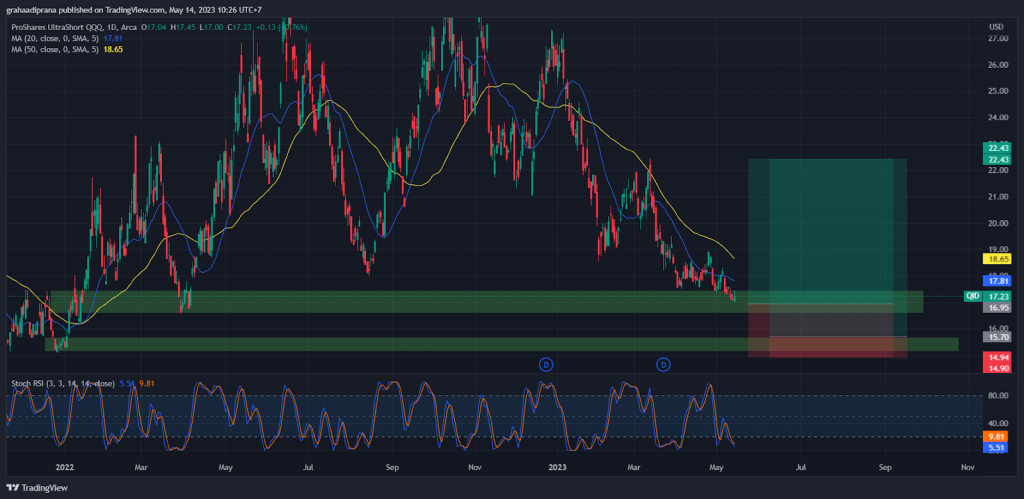The height and width of the screenshot is (499, 1024).
Task: Click the dividend D marker near November
Action: point(546,364)
